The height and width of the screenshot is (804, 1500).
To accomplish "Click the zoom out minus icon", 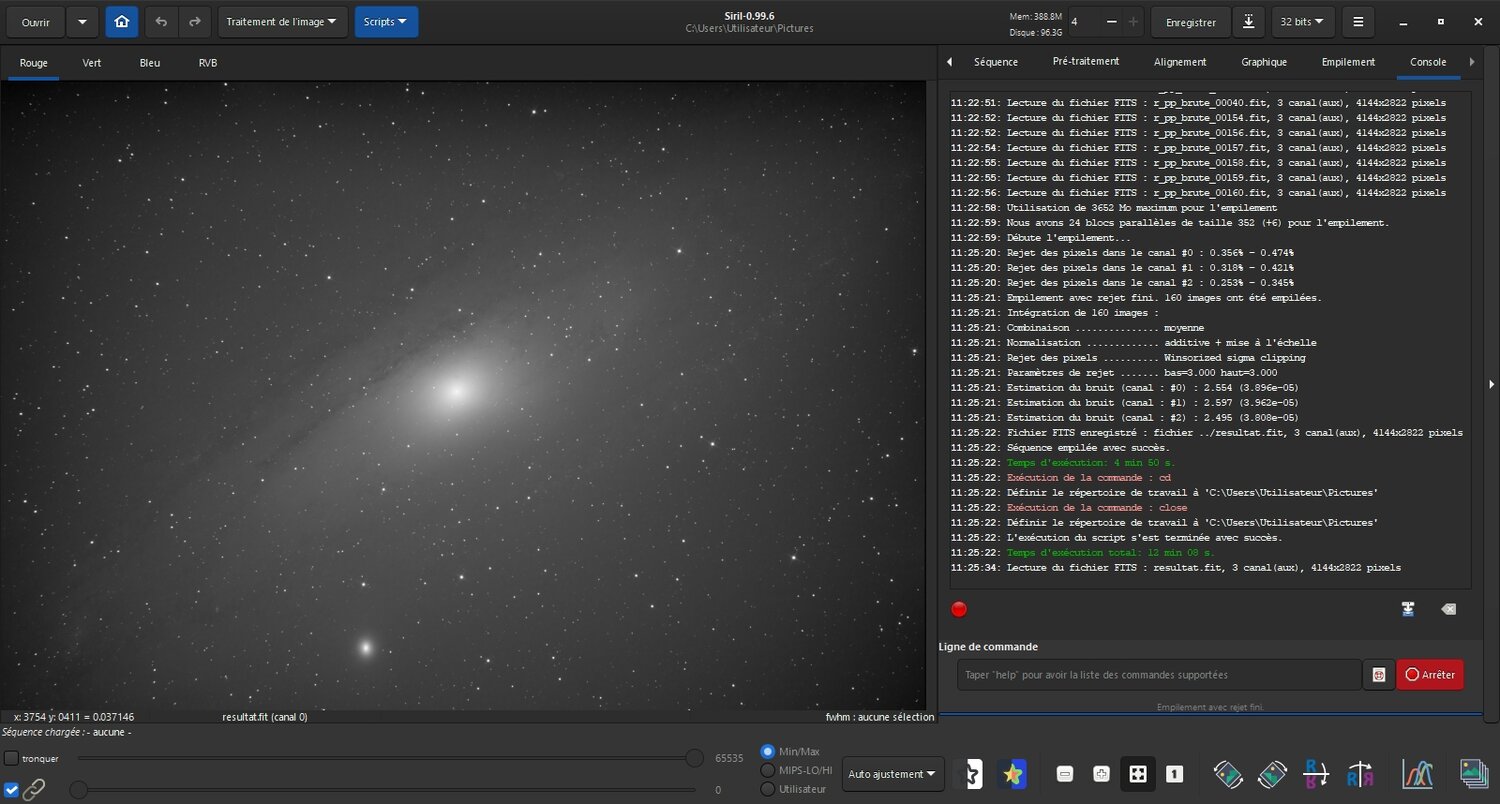I will (1065, 774).
